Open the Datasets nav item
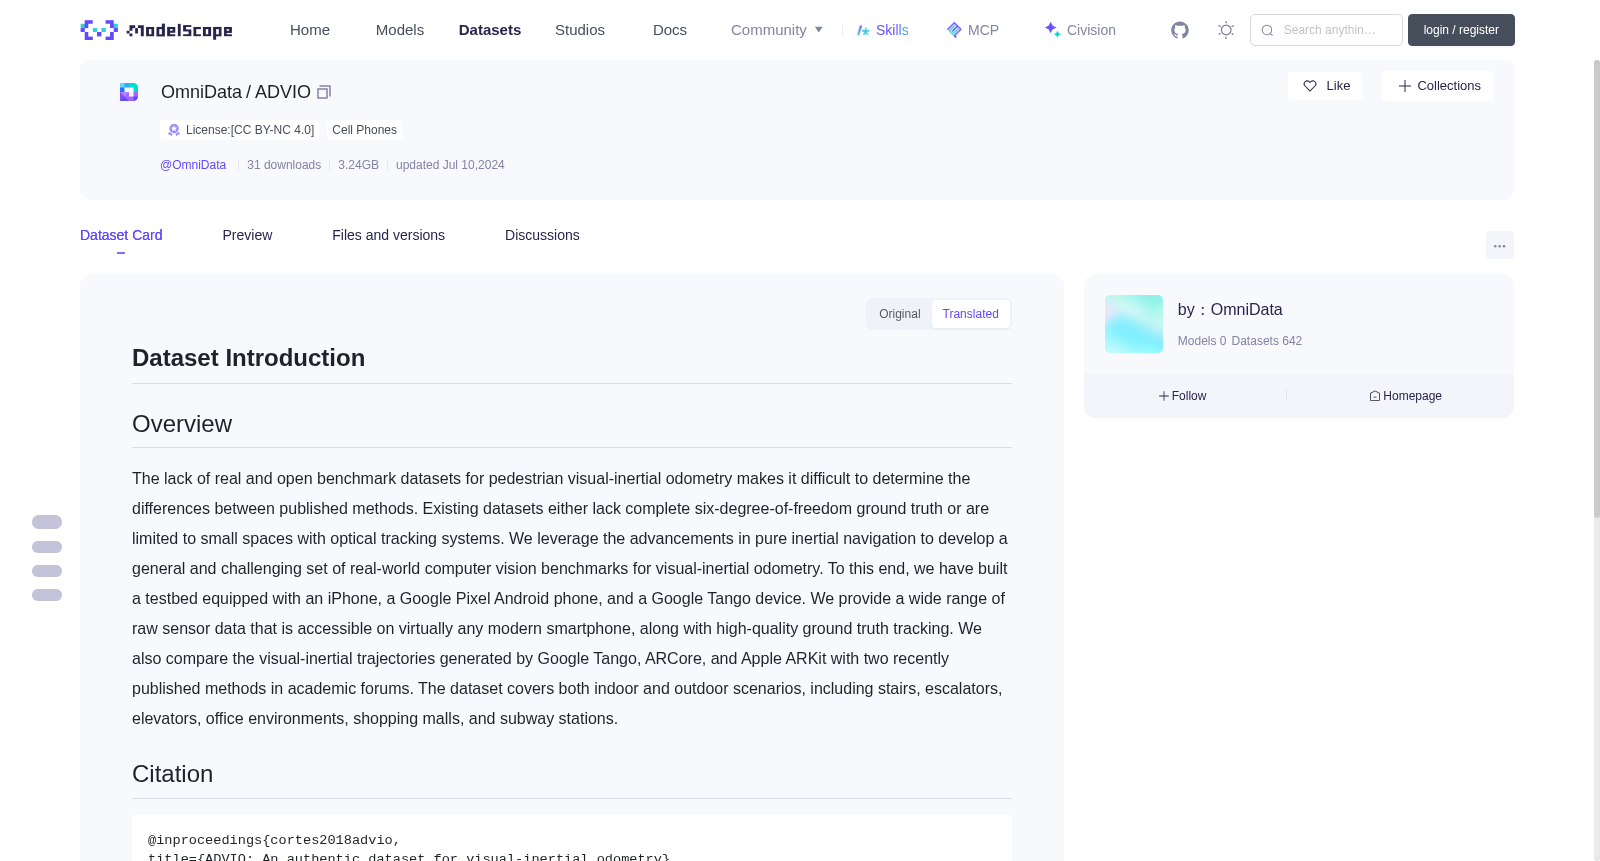This screenshot has height=861, width=1600. 490,30
